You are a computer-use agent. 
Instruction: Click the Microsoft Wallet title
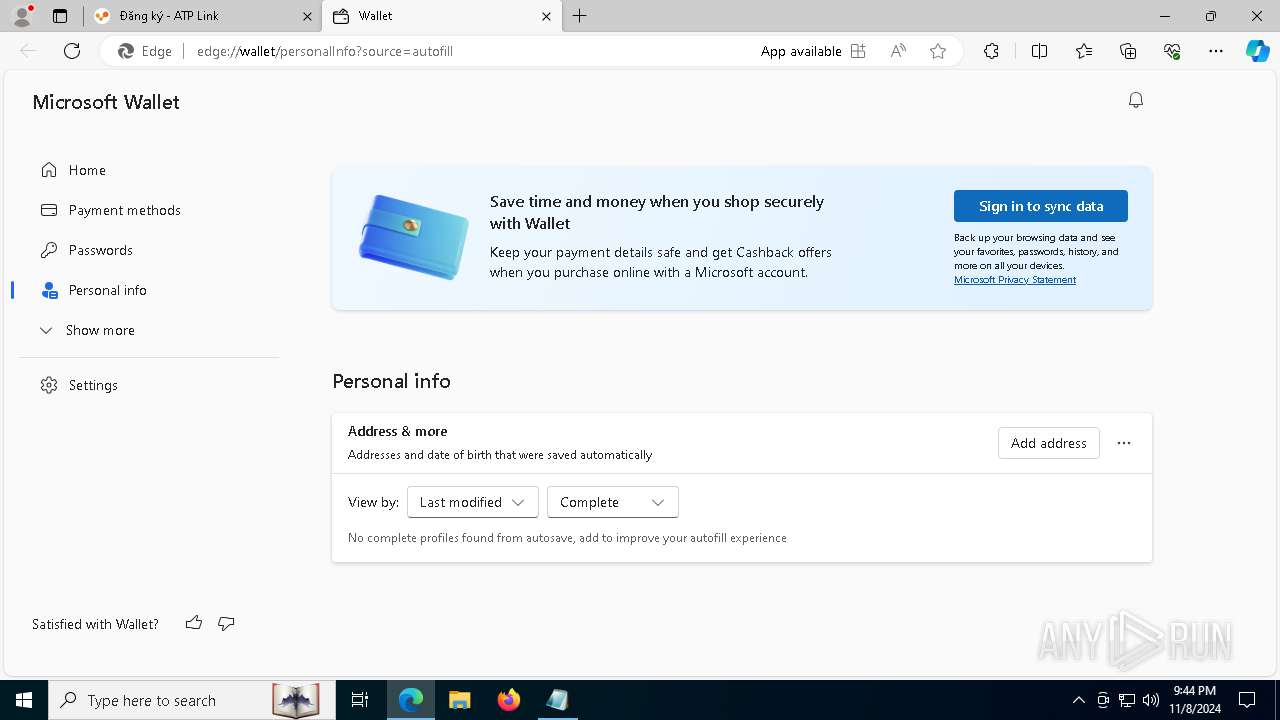[x=106, y=102]
